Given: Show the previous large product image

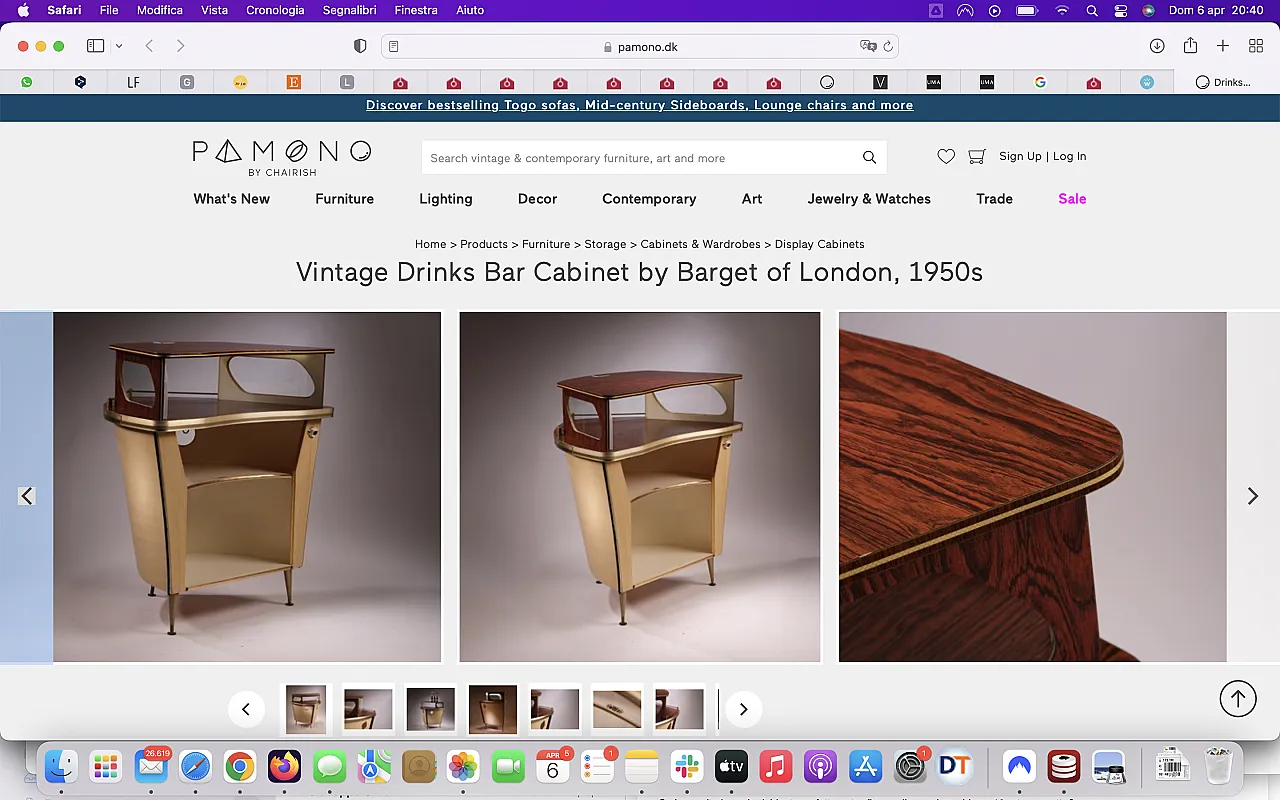Looking at the screenshot, I should [27, 496].
